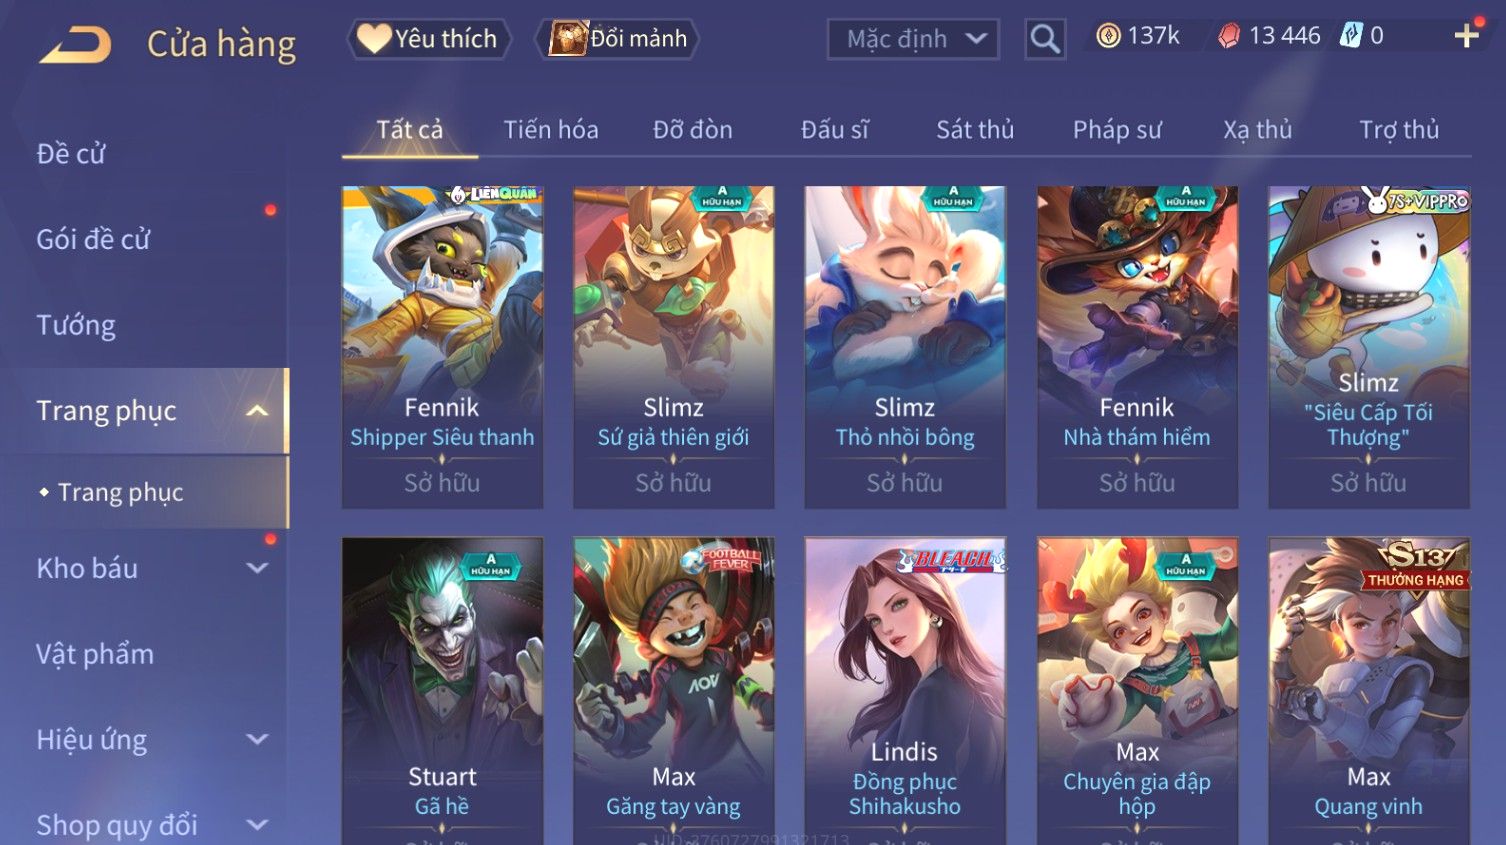Open the search magnifier icon
Image resolution: width=1506 pixels, height=845 pixels.
1045,39
